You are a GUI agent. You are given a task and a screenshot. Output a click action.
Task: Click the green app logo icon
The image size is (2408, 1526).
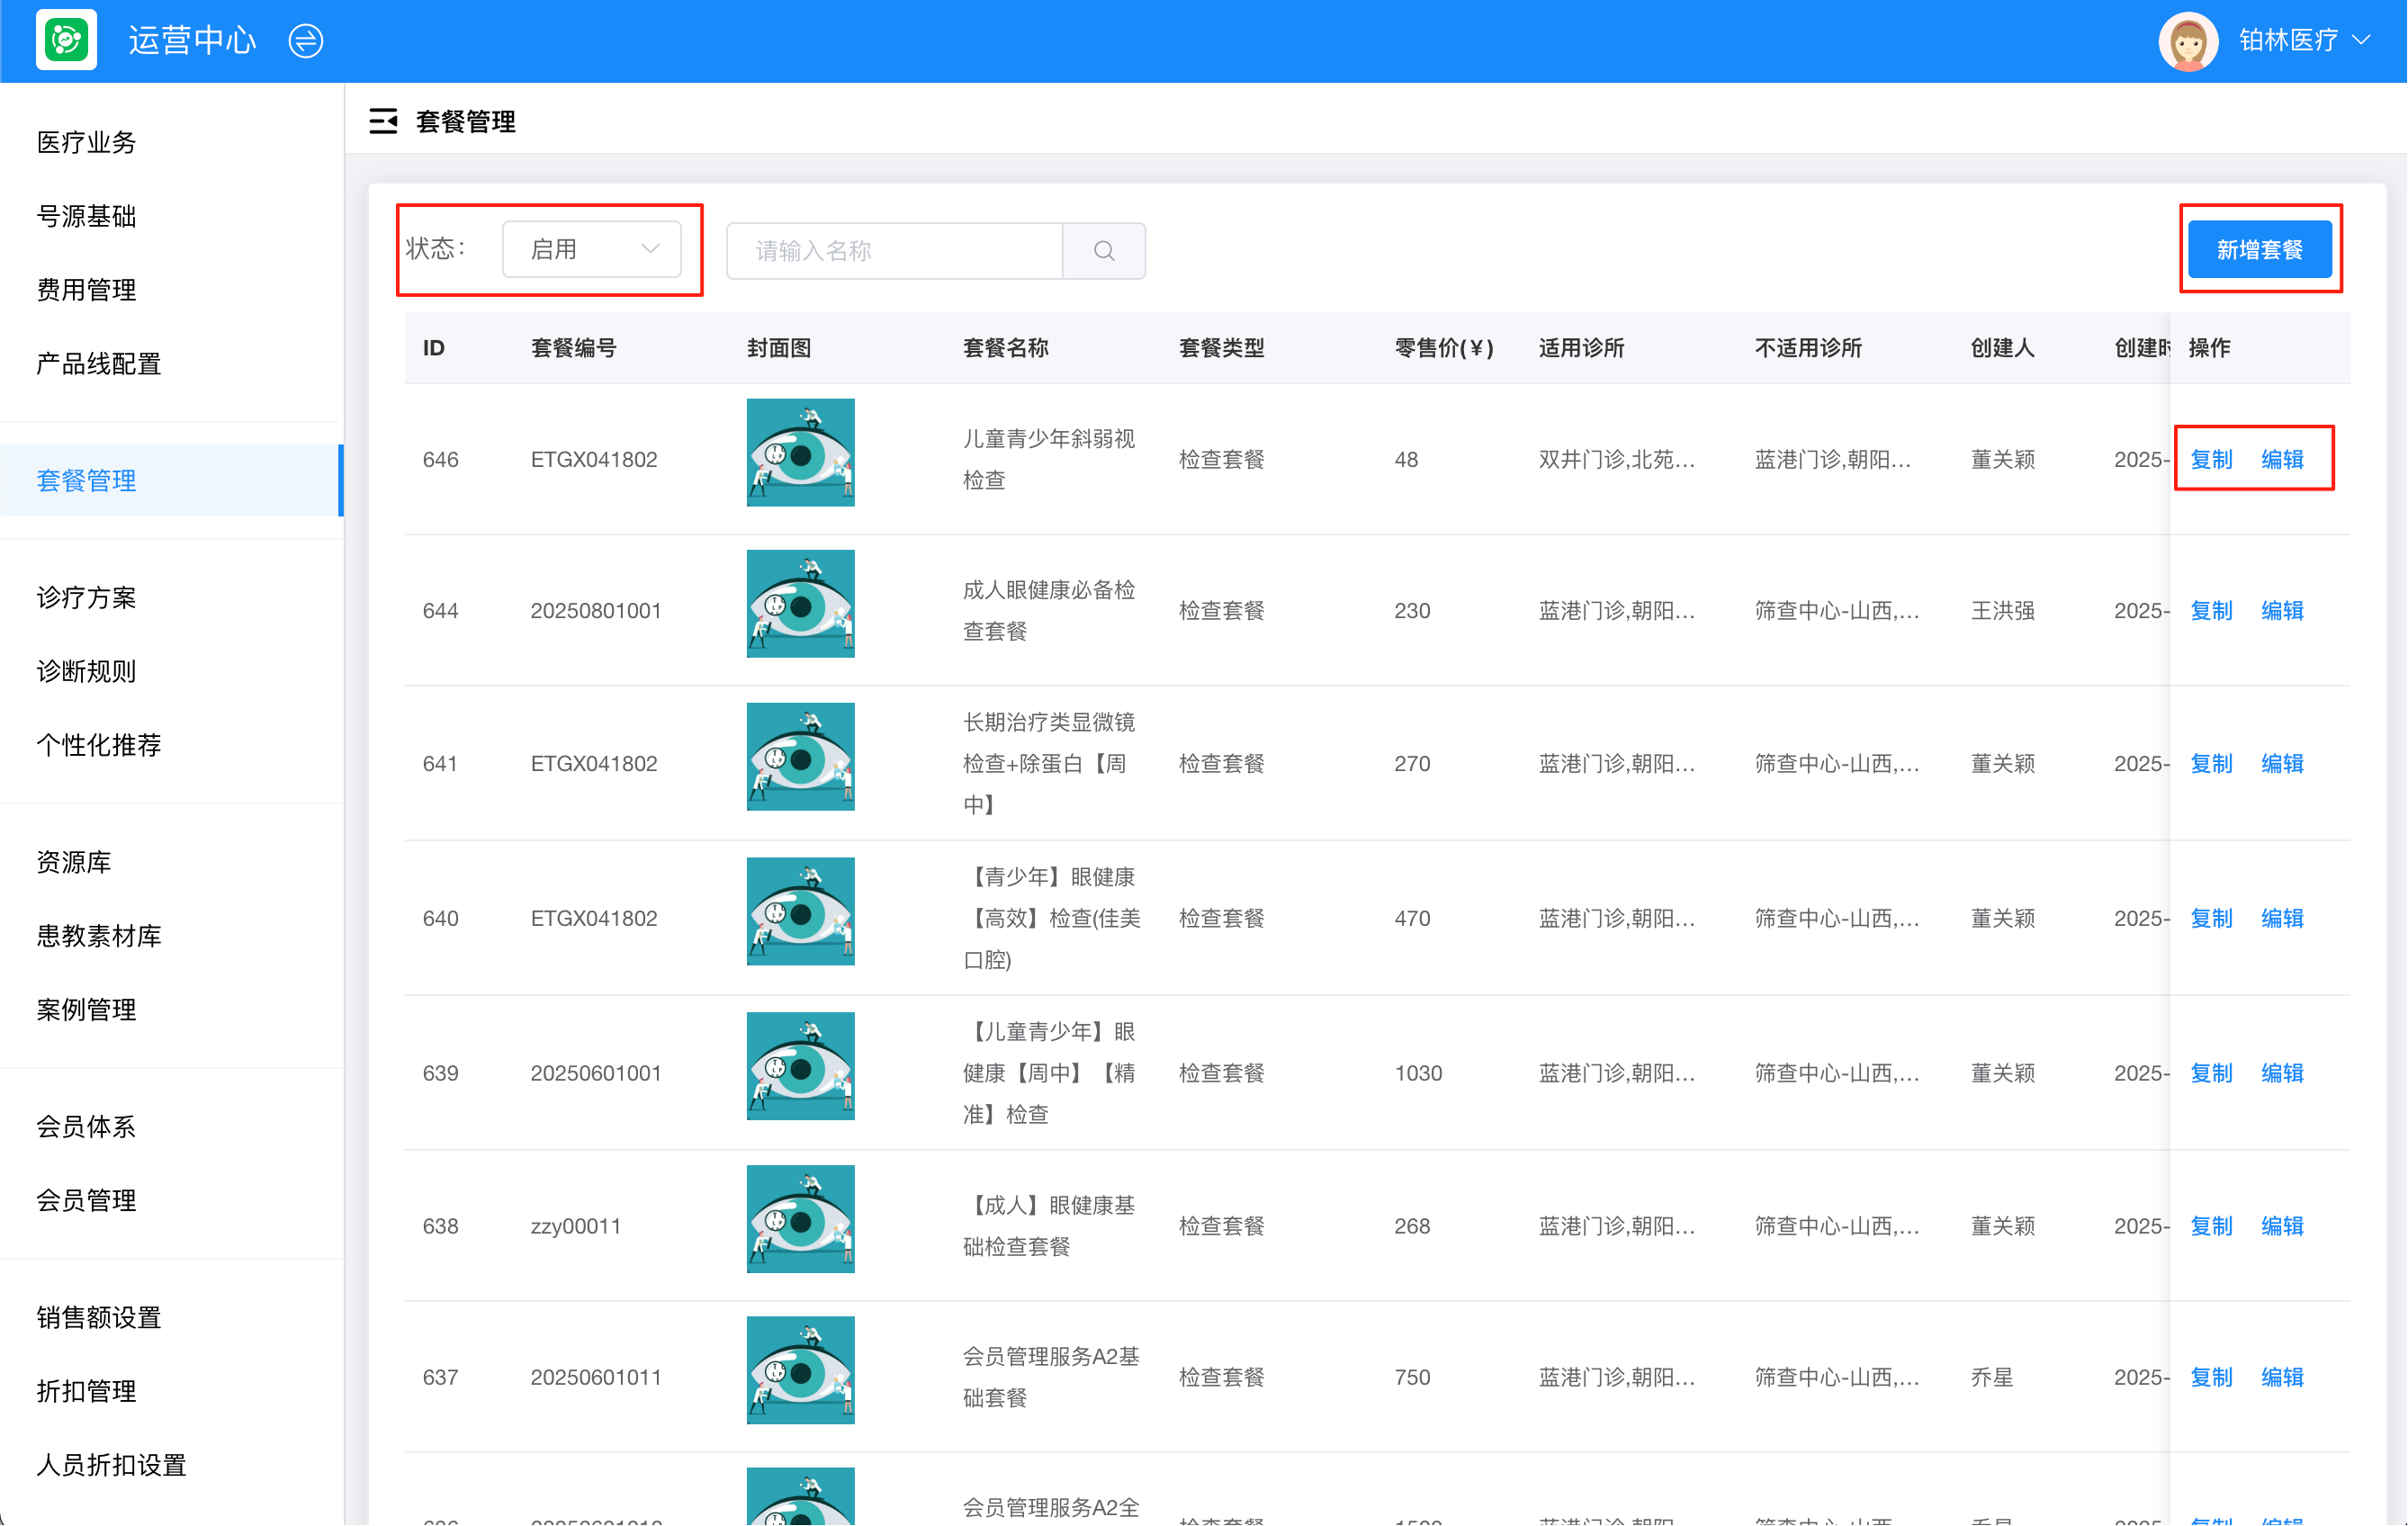click(66, 40)
